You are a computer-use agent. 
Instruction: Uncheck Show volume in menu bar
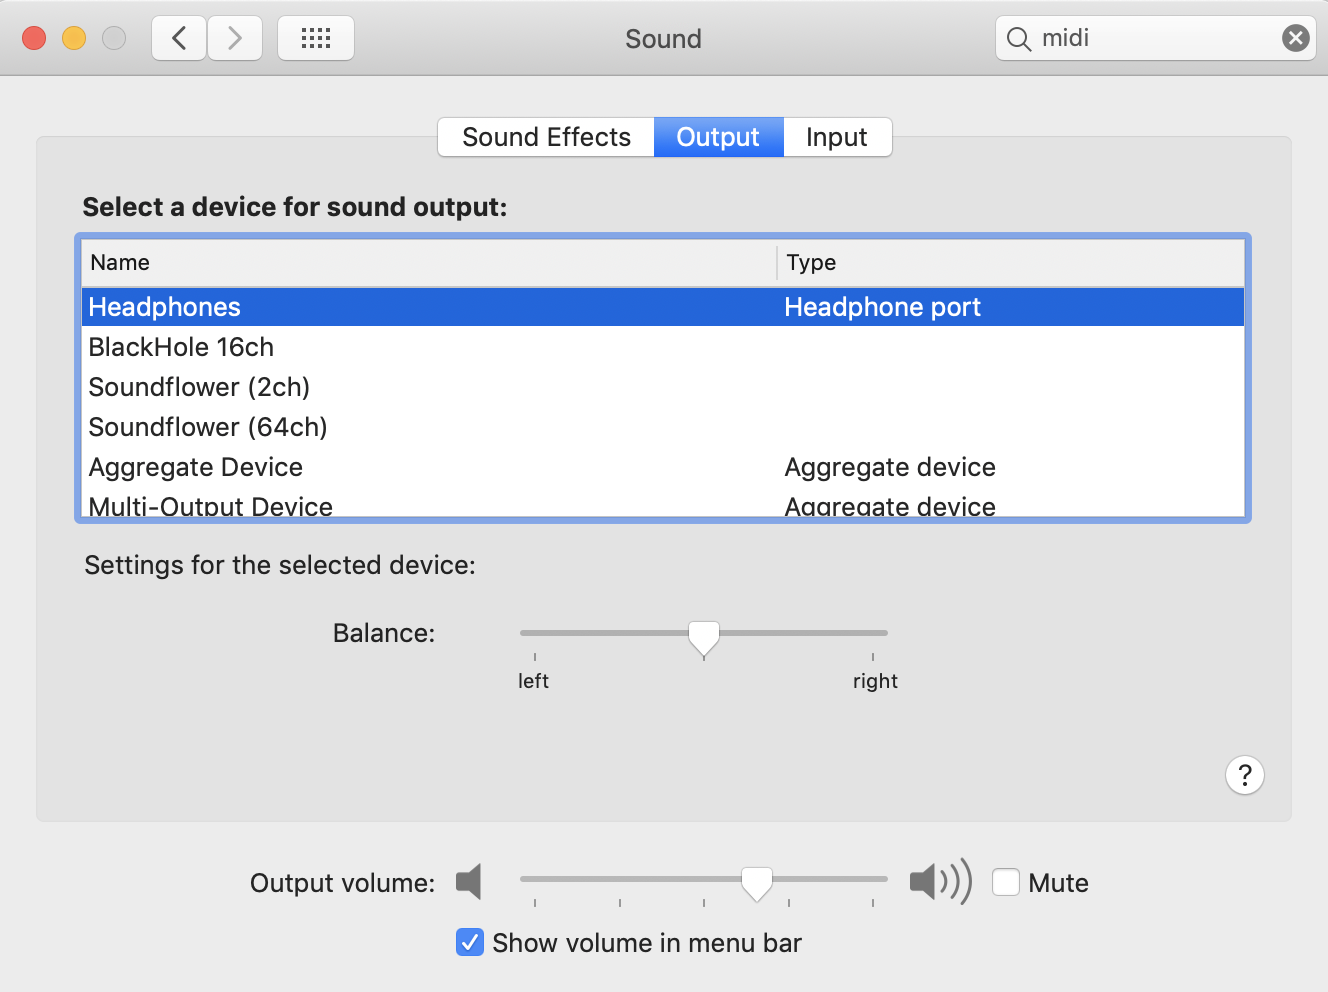470,943
